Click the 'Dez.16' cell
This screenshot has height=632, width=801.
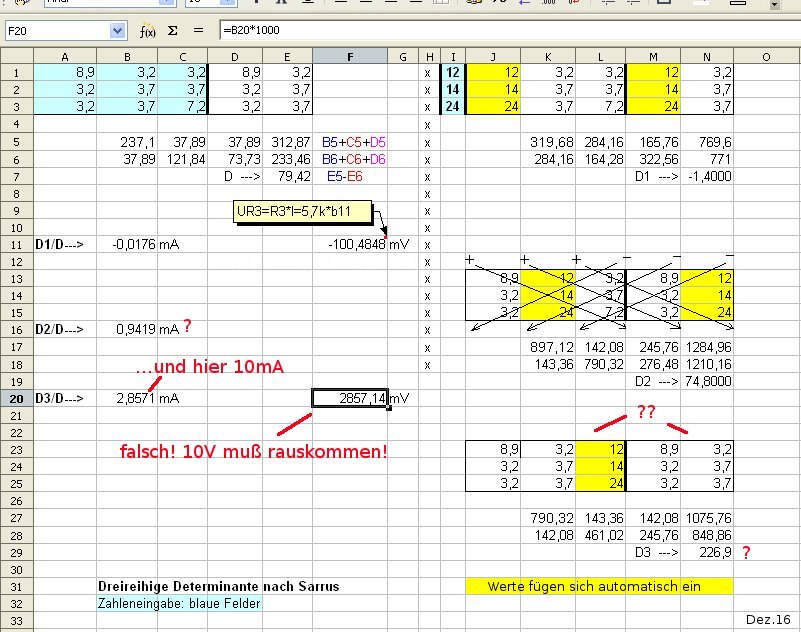[x=766, y=620]
